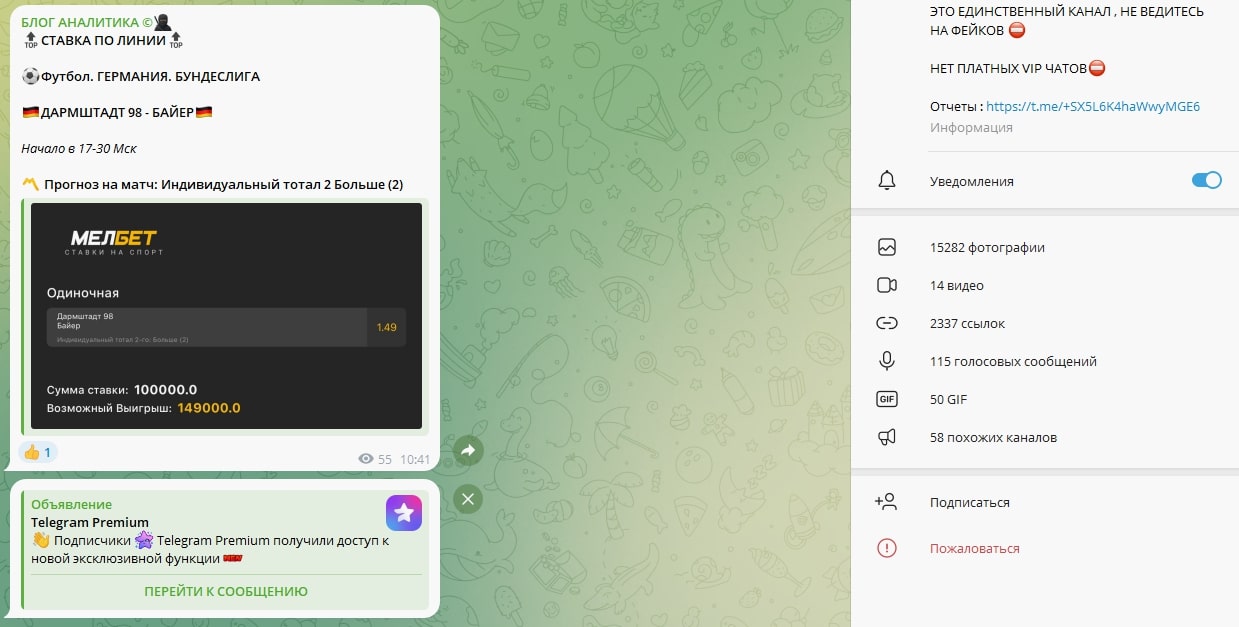
Task: Click the links chain icon
Action: [x=886, y=323]
